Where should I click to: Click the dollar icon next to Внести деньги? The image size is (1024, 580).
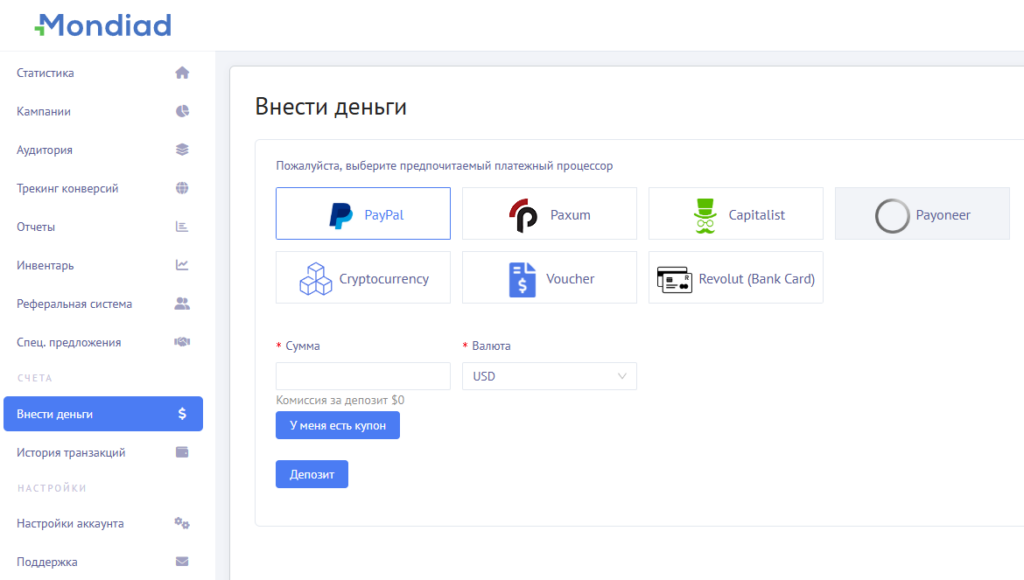pyautogui.click(x=181, y=413)
